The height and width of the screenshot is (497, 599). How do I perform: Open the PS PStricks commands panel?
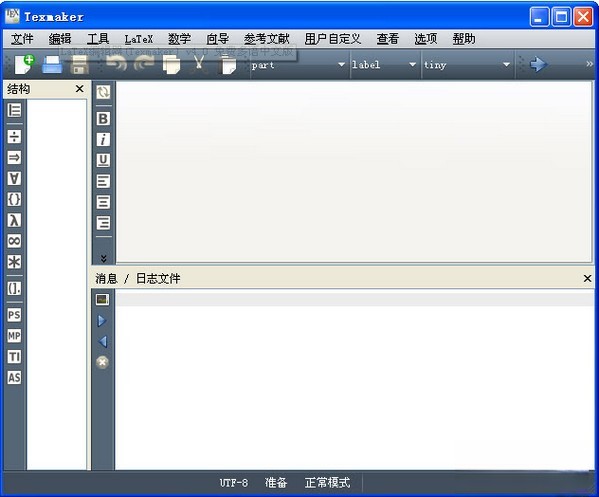pyautogui.click(x=14, y=315)
